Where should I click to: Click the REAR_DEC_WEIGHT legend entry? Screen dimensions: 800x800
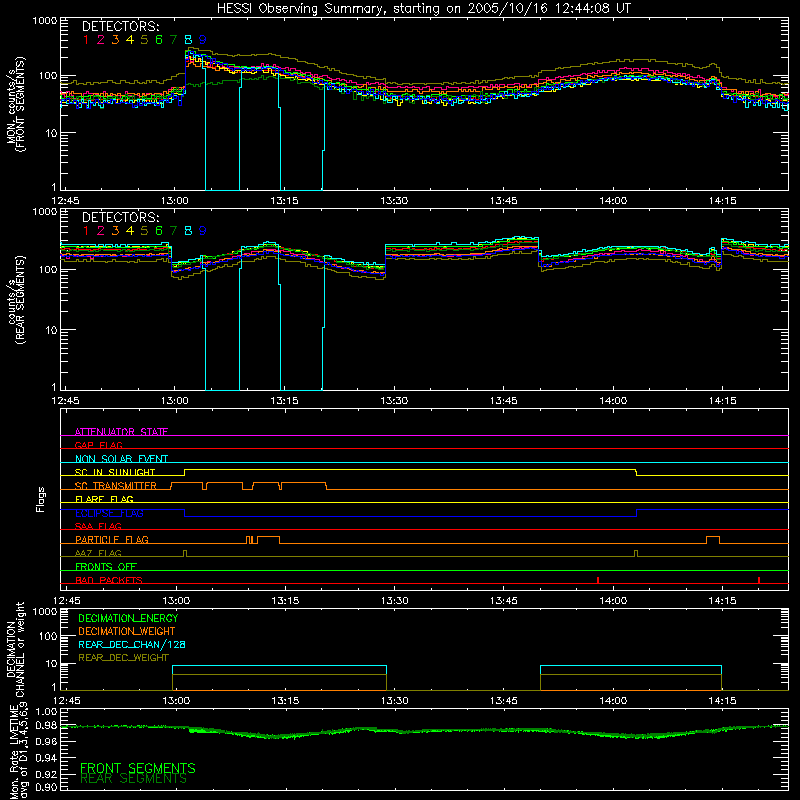pyautogui.click(x=123, y=658)
